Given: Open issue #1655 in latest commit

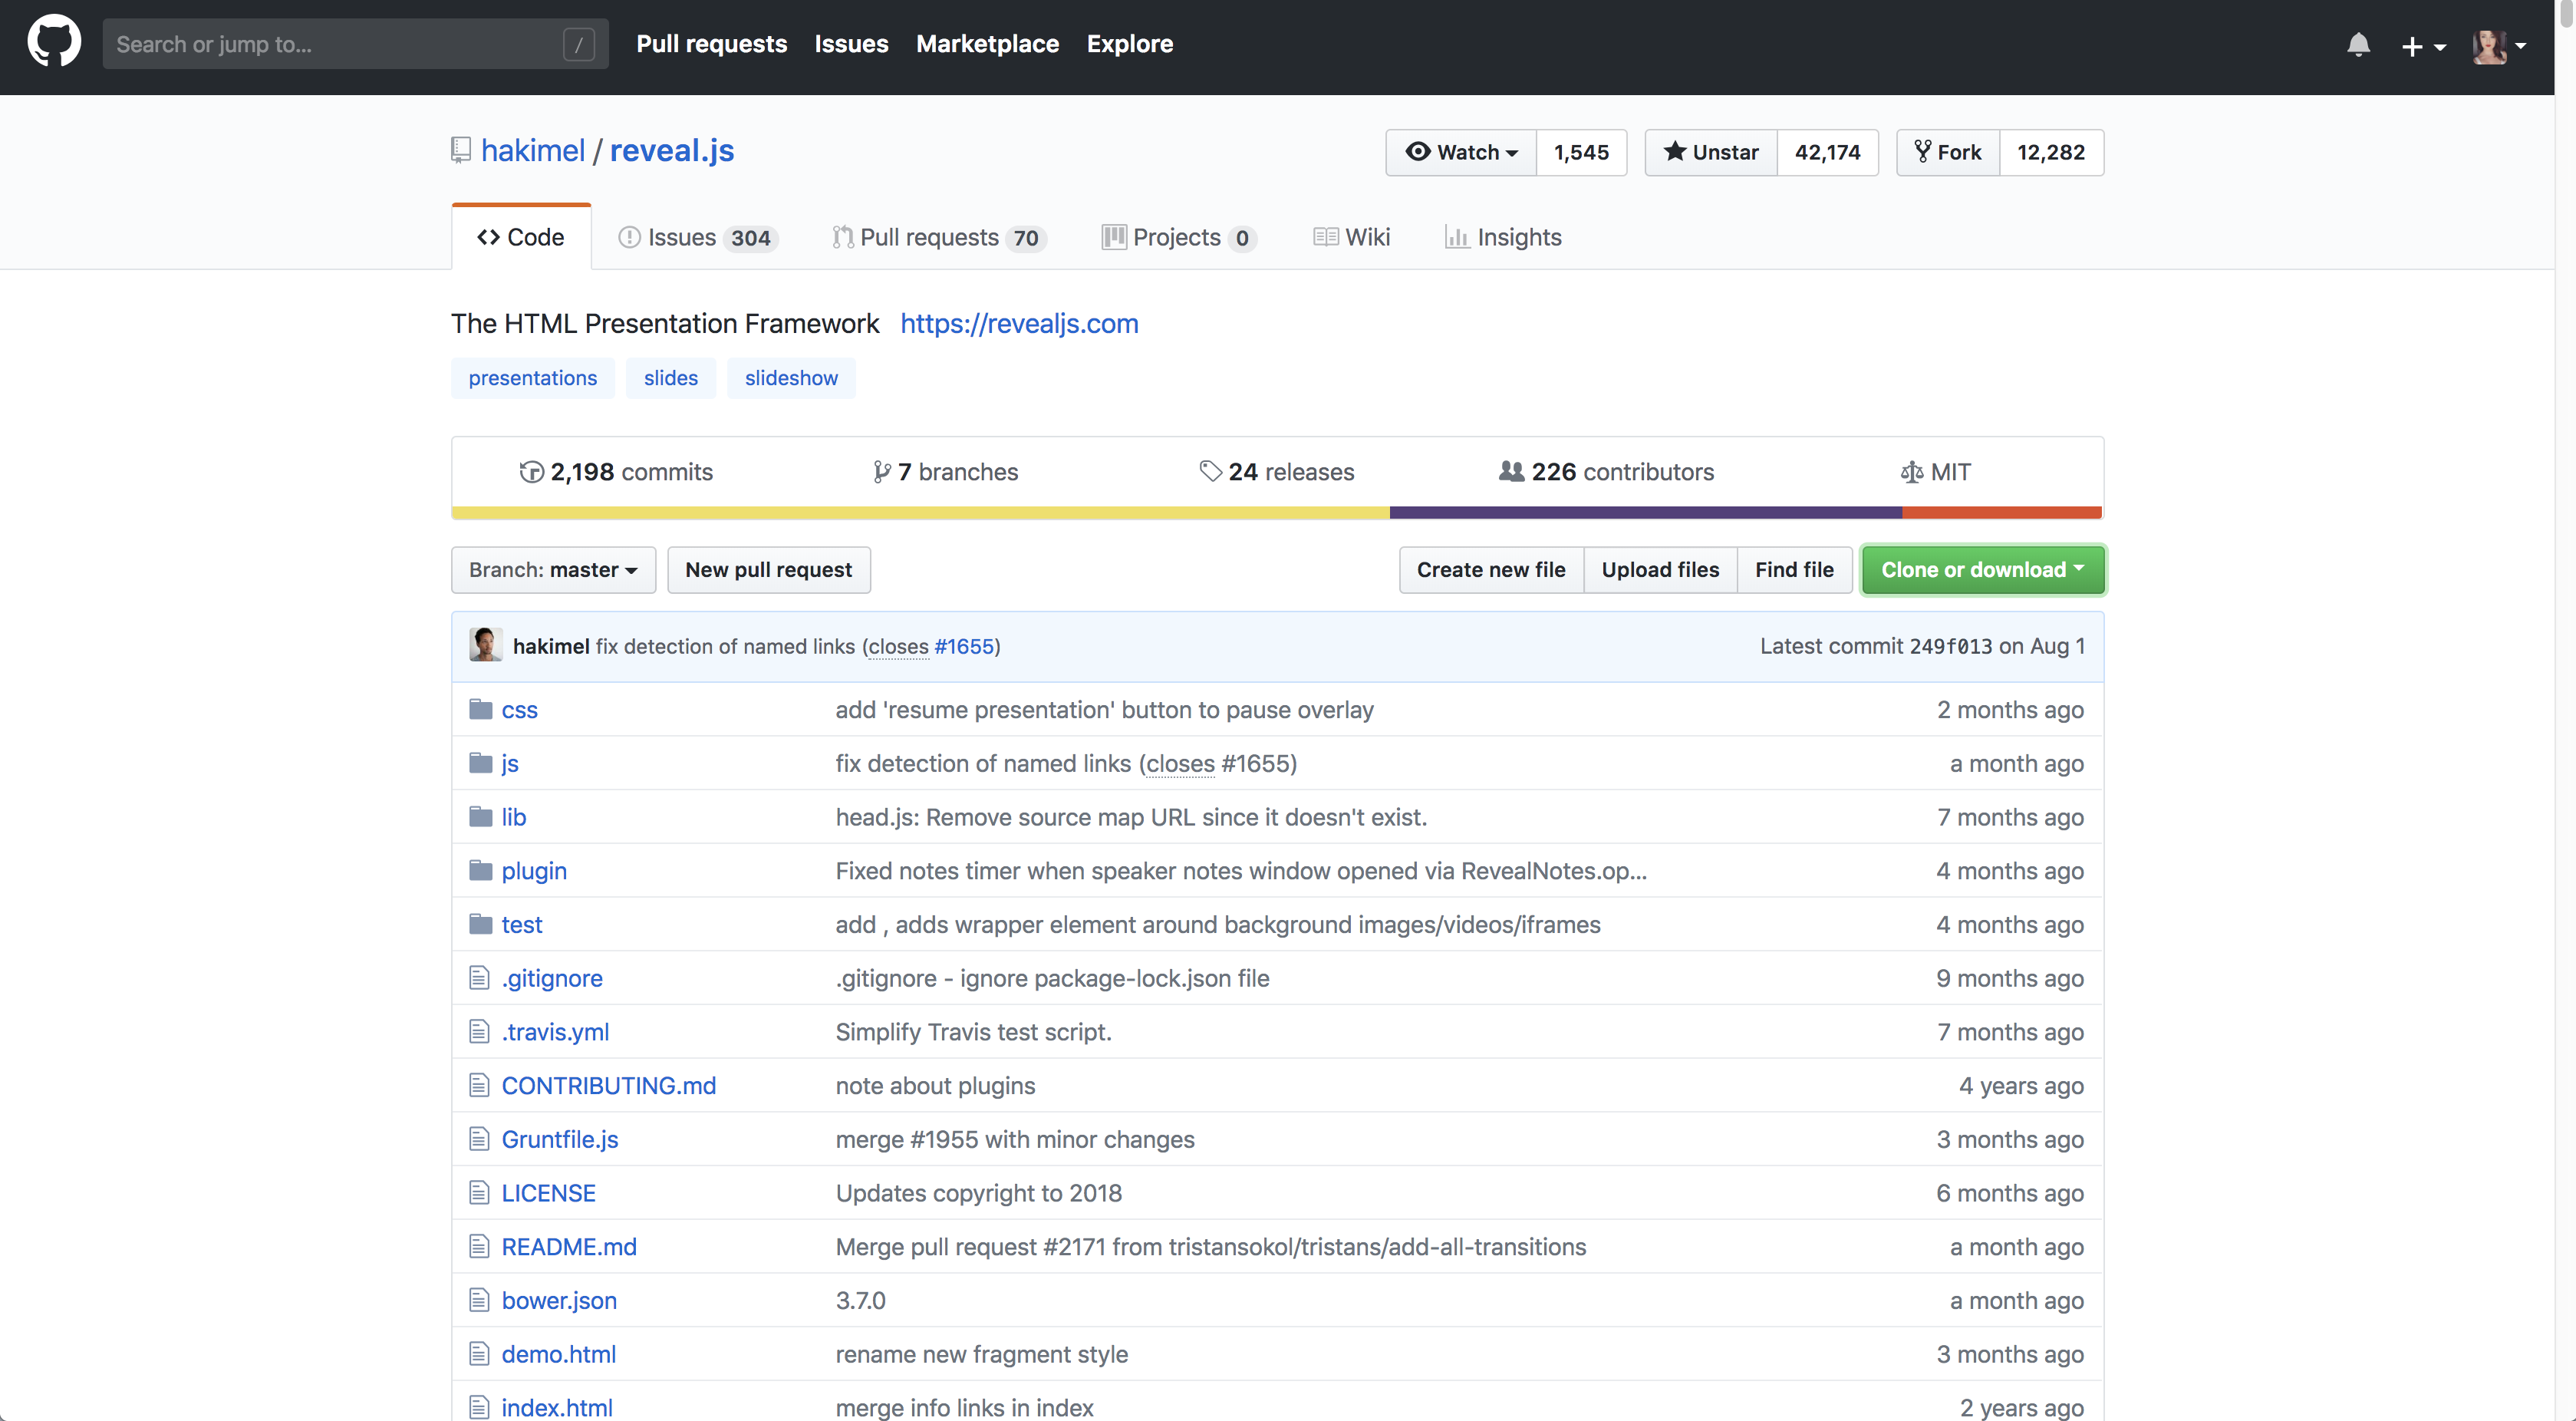Looking at the screenshot, I should pos(964,647).
